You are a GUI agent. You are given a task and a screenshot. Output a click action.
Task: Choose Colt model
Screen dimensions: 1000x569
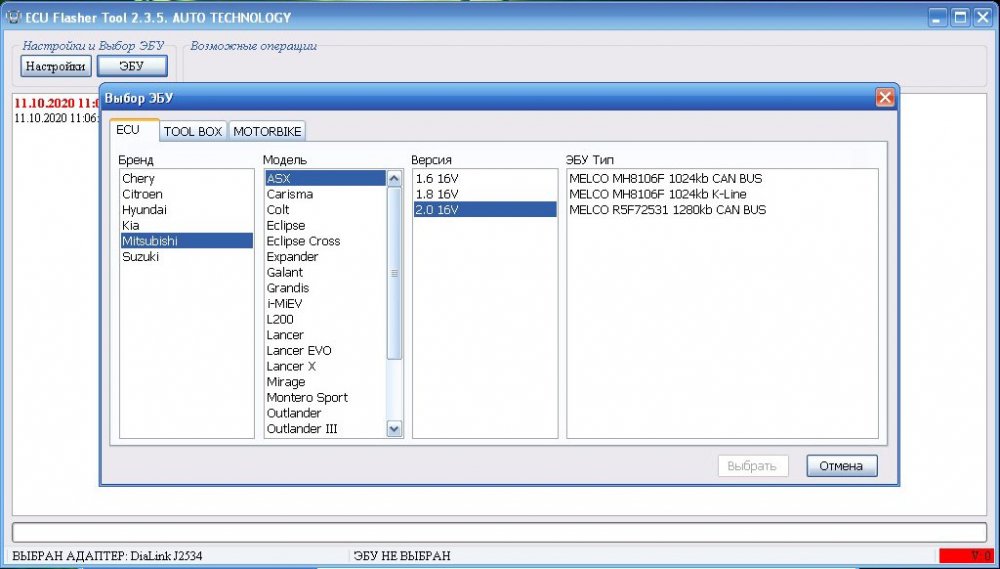(325, 210)
